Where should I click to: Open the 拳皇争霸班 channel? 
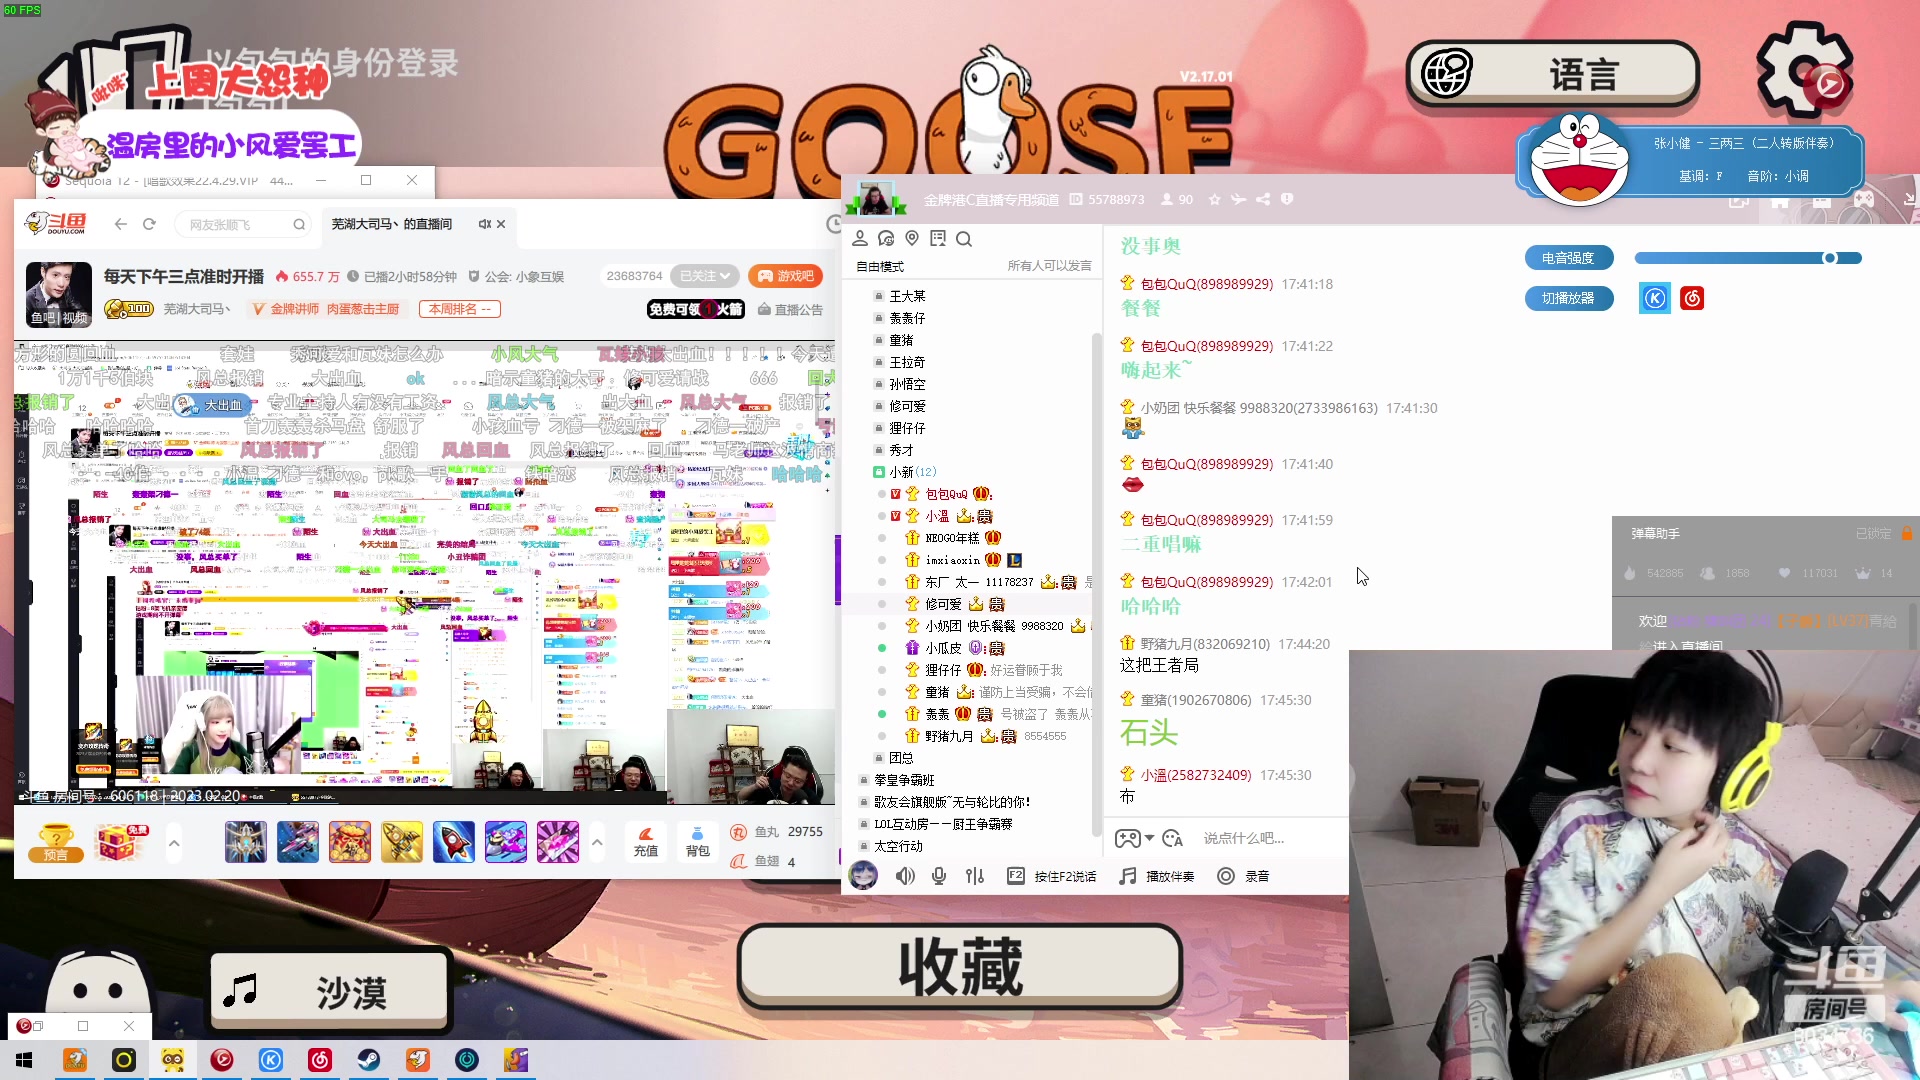pyautogui.click(x=904, y=780)
